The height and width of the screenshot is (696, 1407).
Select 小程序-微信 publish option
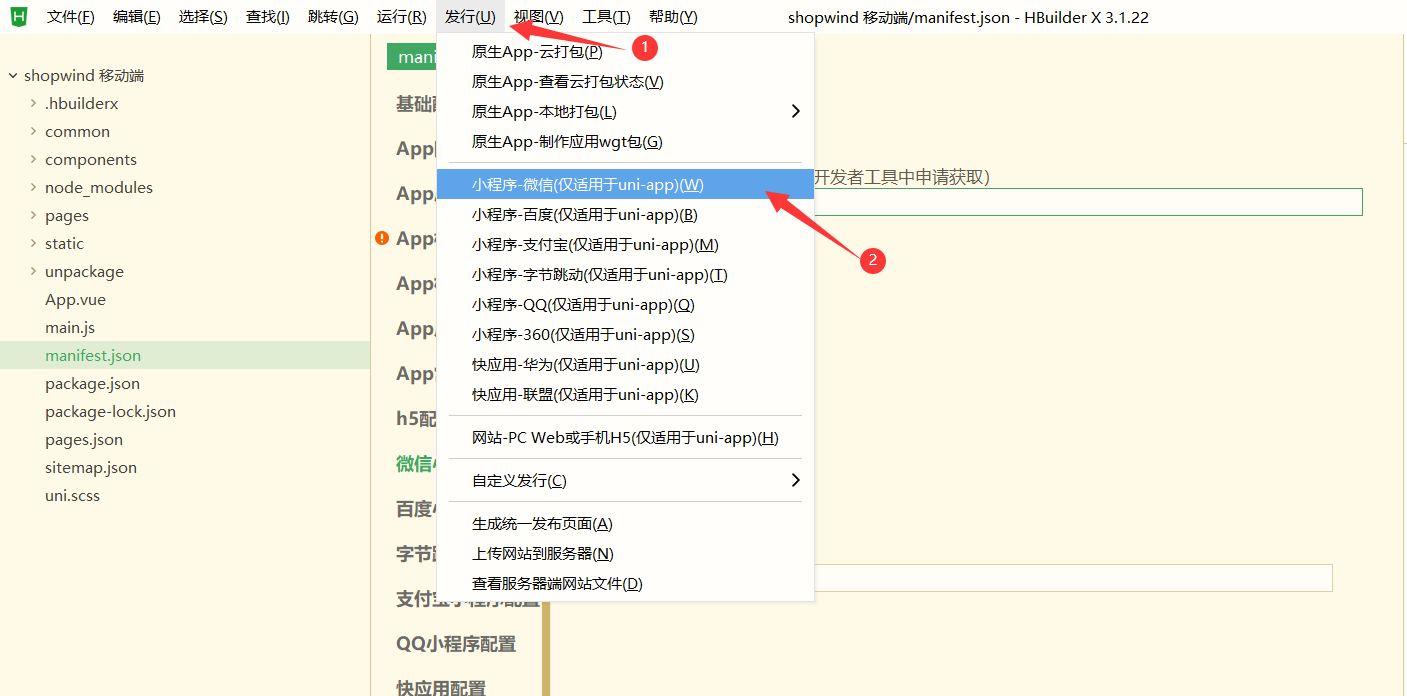[626, 184]
